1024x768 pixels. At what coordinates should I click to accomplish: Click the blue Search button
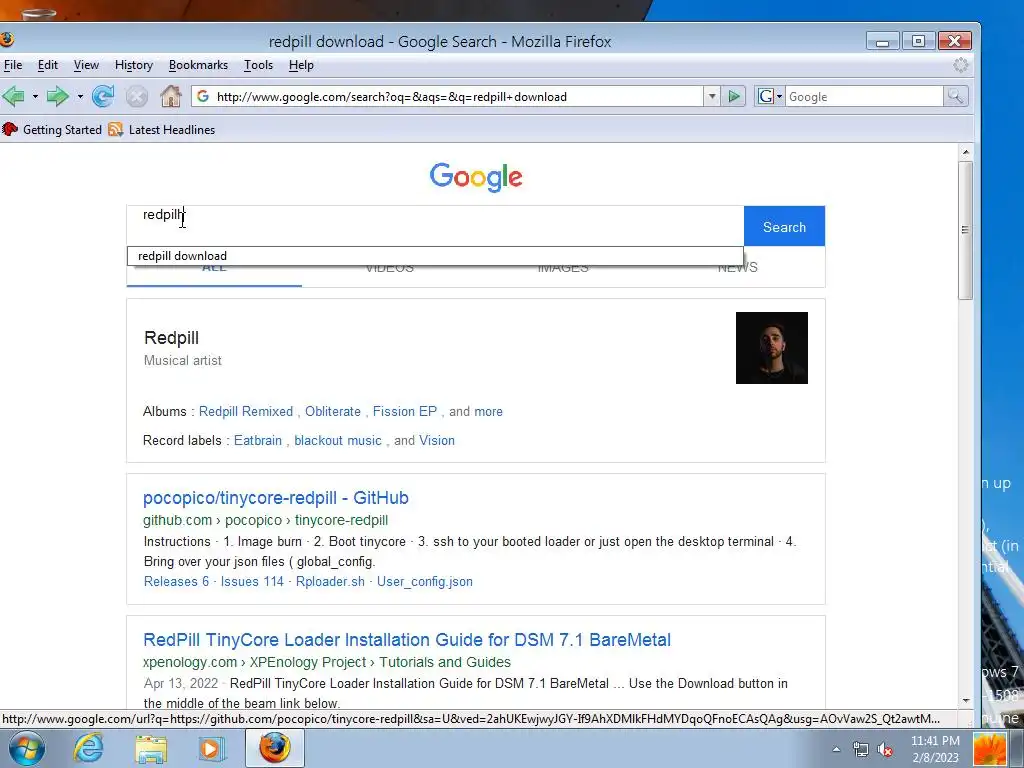point(784,227)
